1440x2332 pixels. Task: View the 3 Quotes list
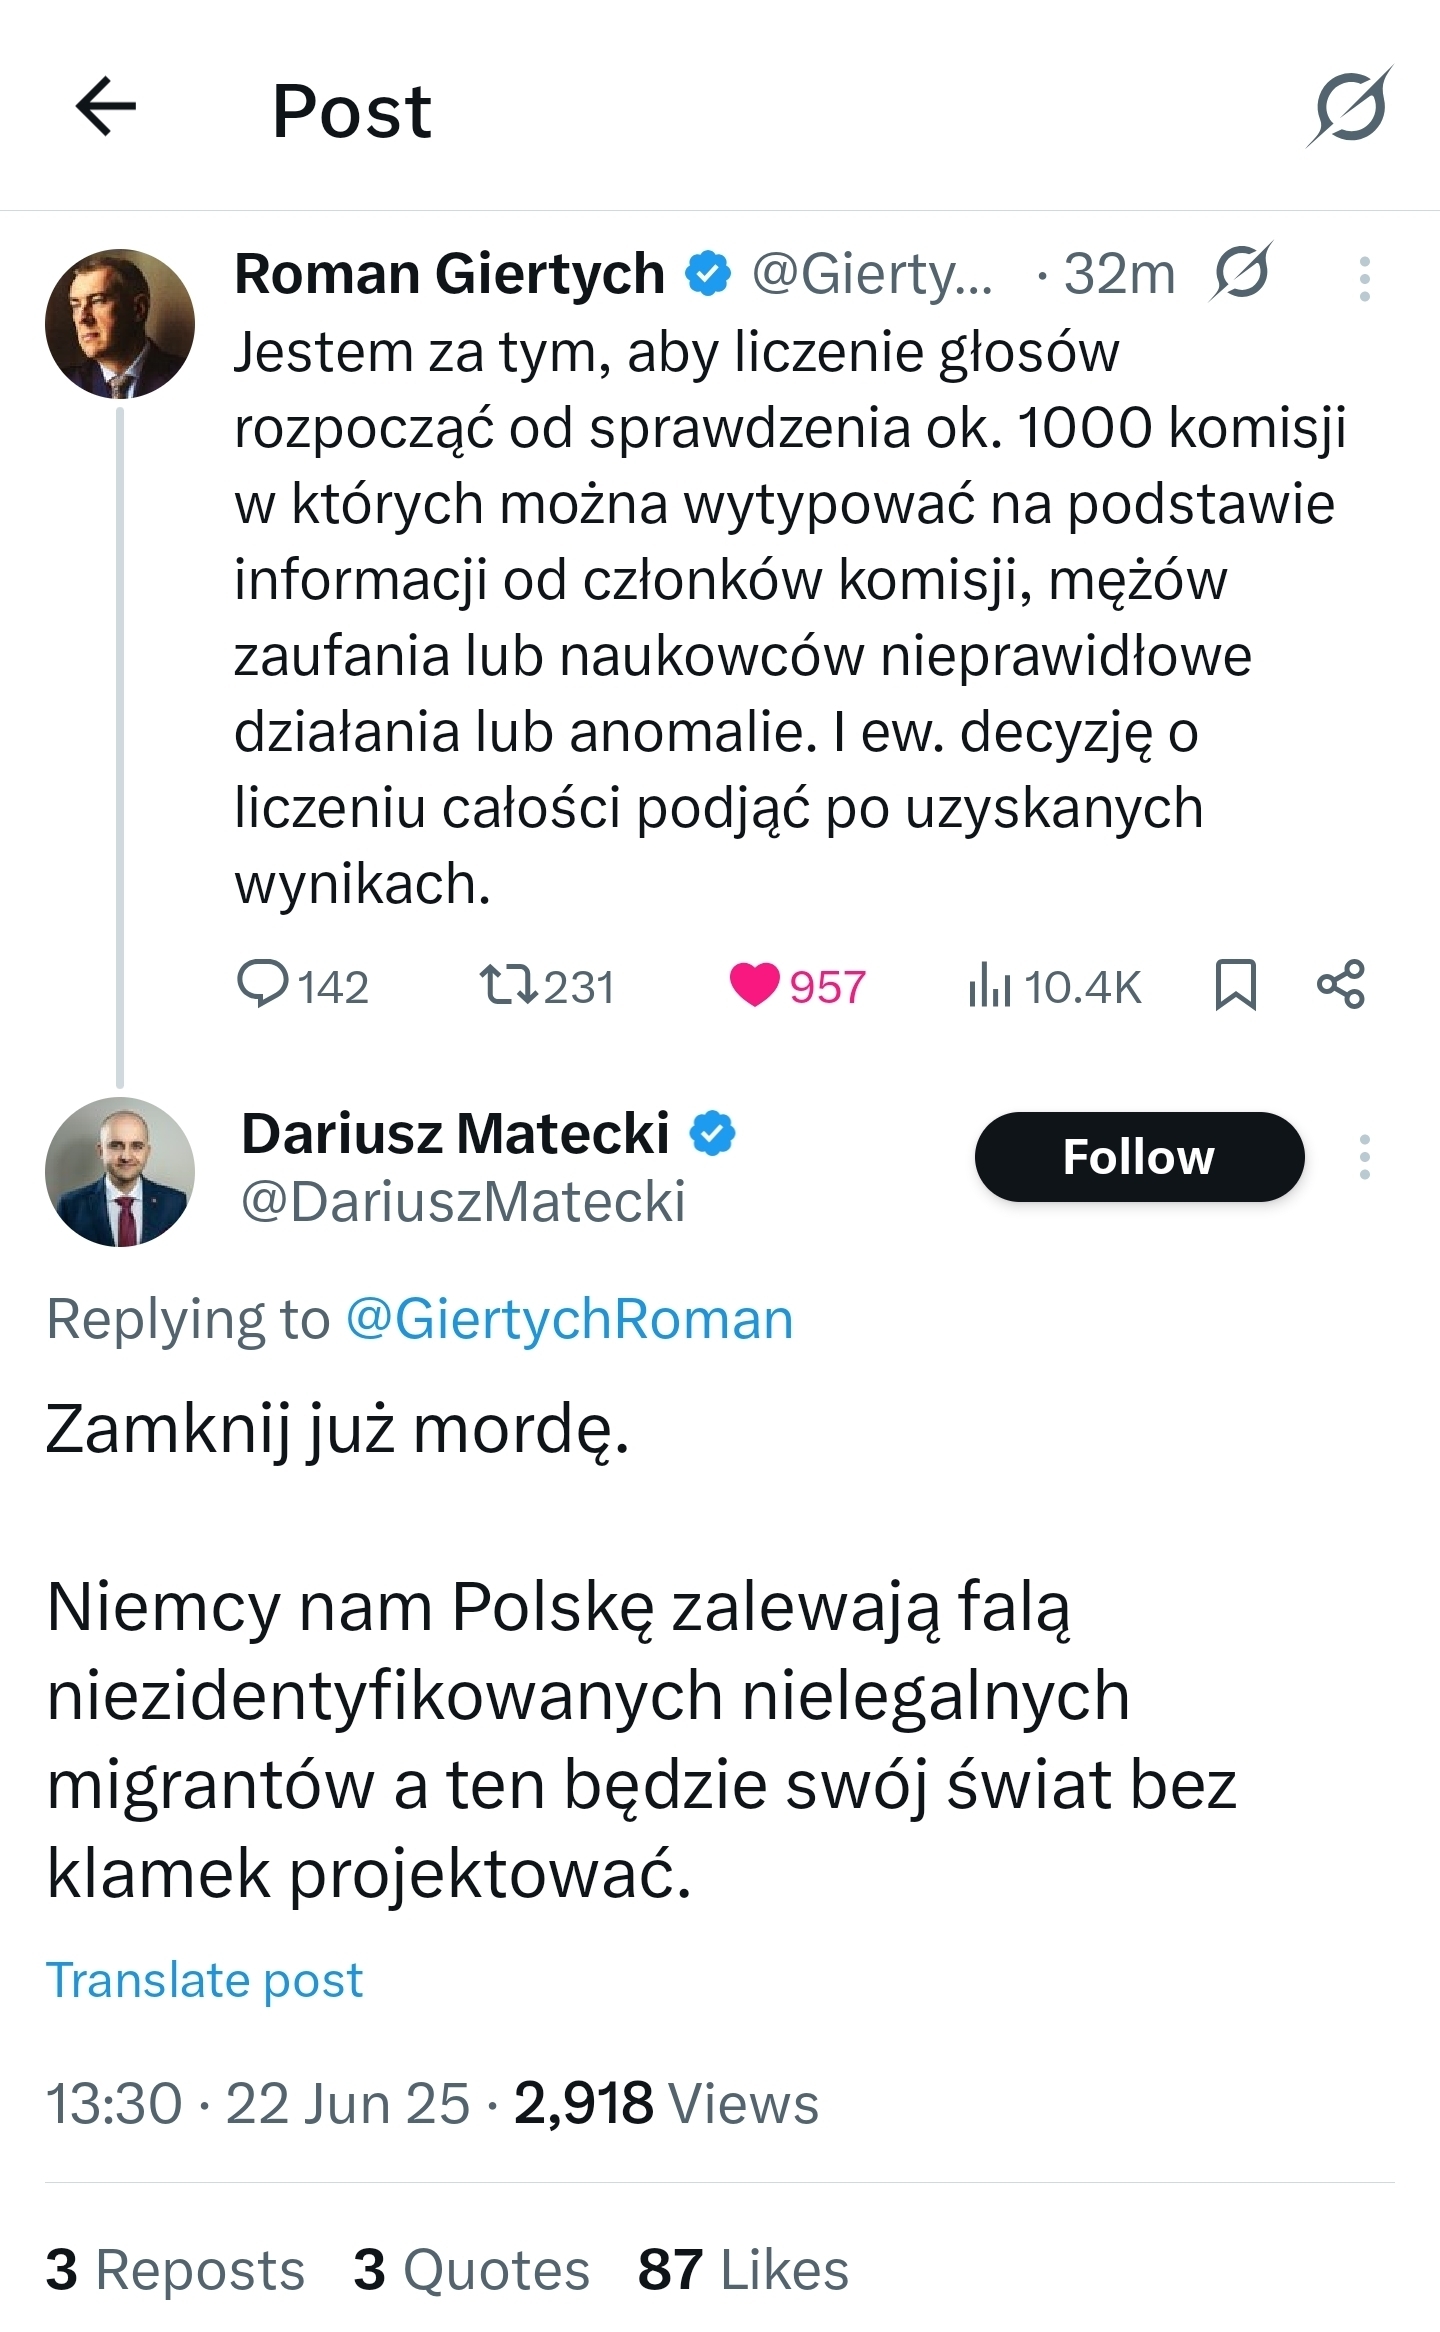coord(472,2269)
